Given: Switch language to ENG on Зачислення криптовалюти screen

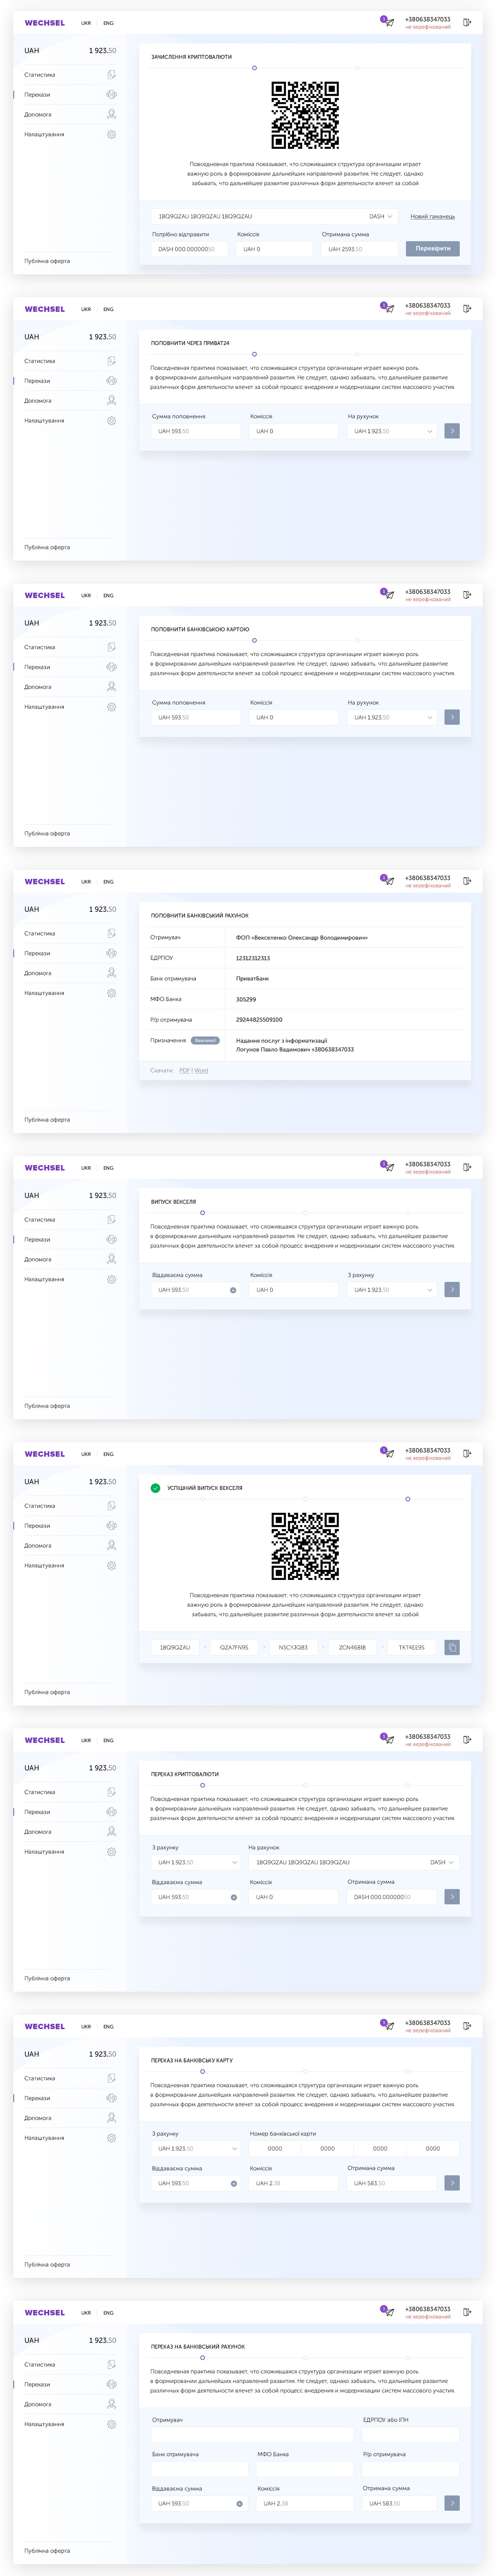Looking at the screenshot, I should tap(108, 23).
